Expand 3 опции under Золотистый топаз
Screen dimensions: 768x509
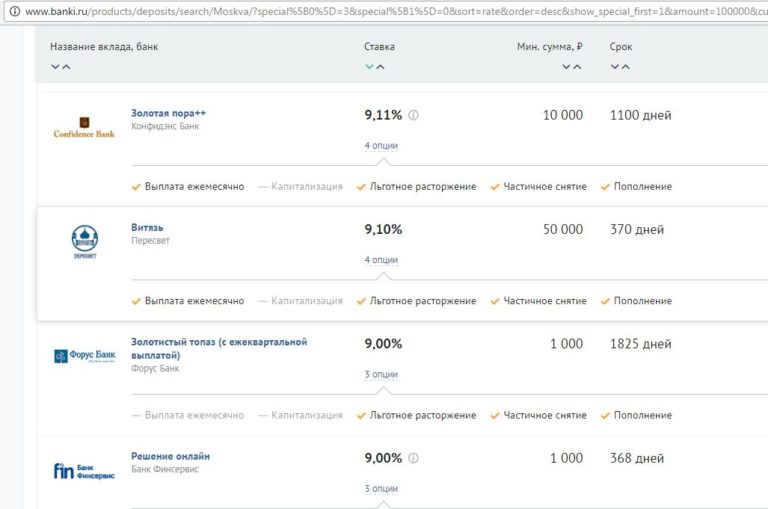381,375
